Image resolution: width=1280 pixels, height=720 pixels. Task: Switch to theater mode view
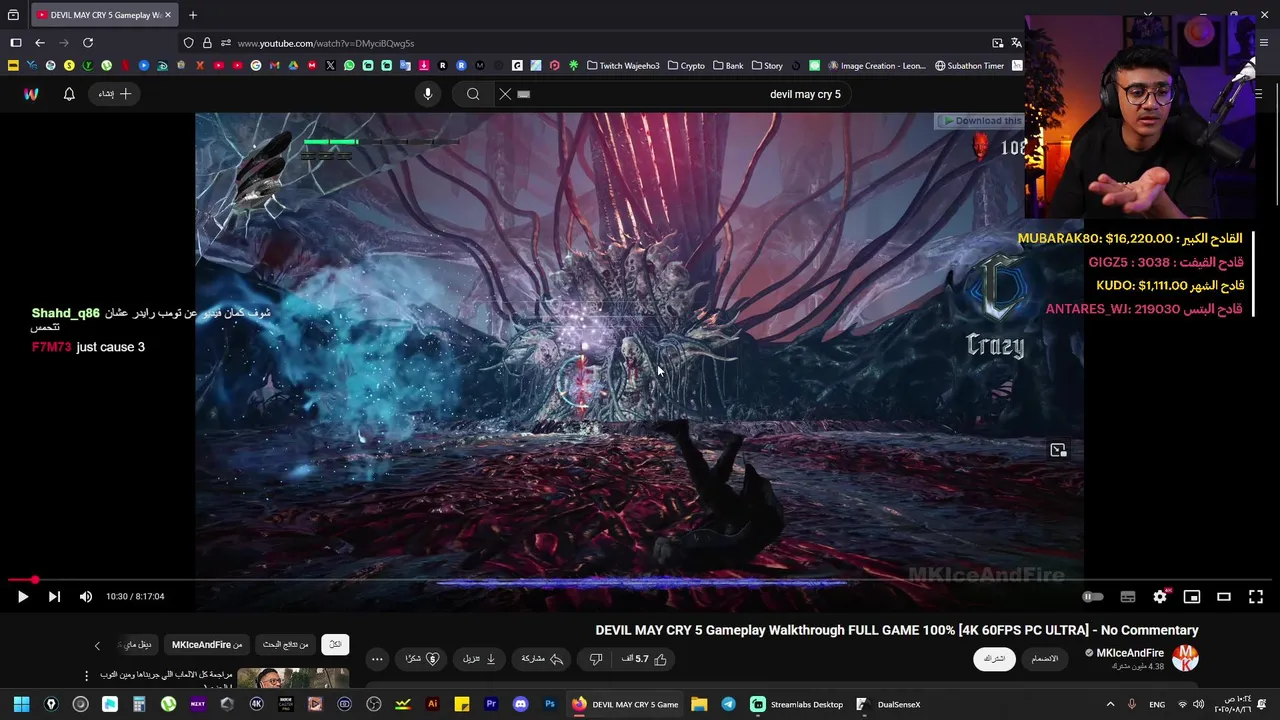point(1224,597)
